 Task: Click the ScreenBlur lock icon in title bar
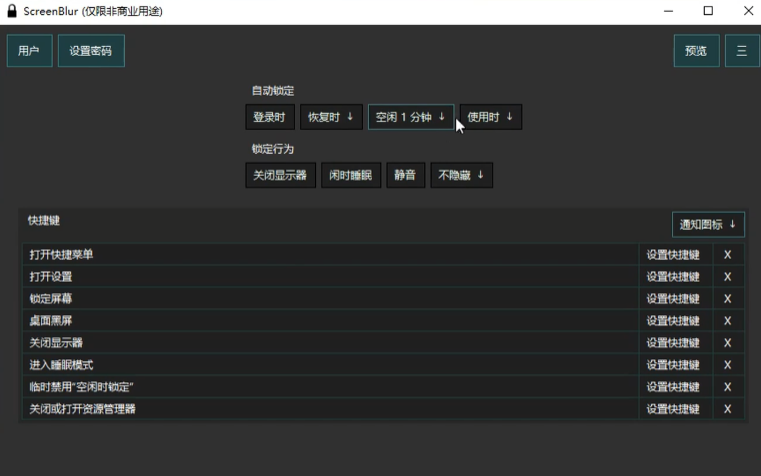[11, 11]
